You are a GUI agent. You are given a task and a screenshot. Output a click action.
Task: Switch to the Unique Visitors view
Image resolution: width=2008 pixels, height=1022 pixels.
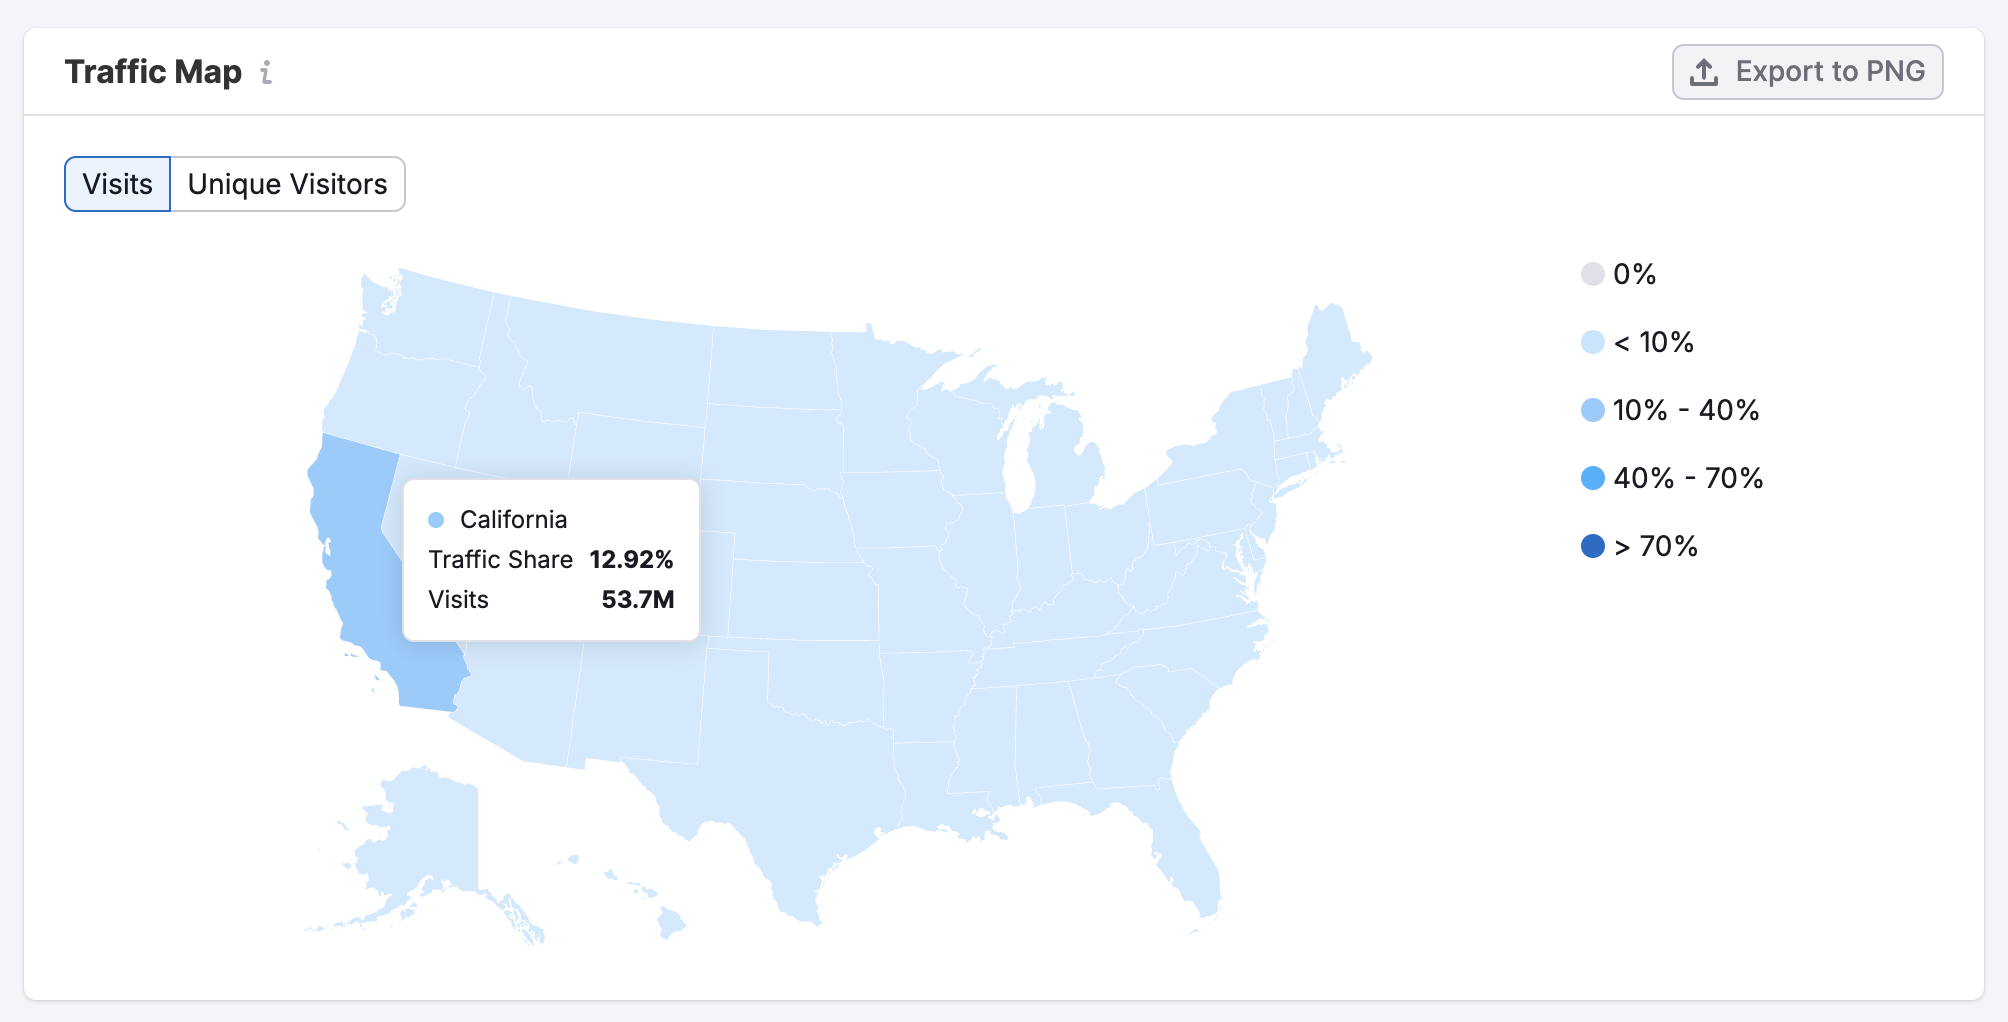point(287,183)
